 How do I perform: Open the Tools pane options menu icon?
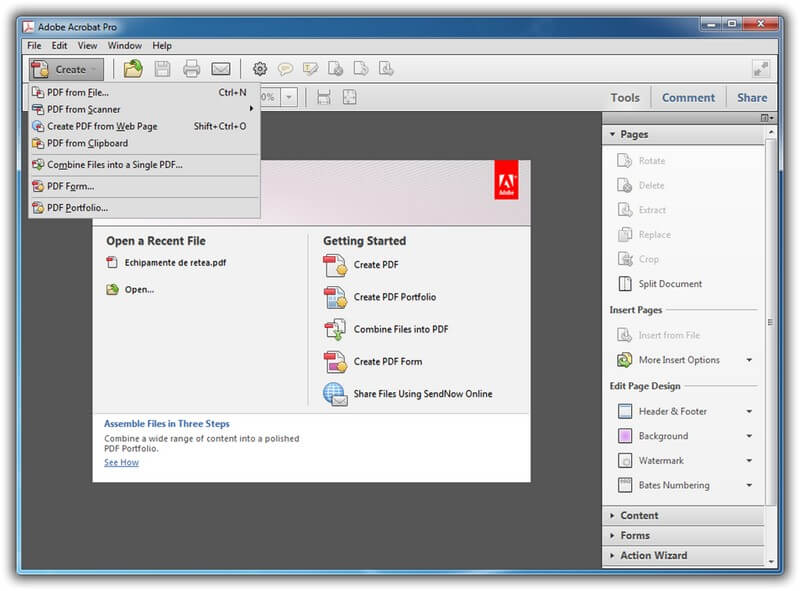point(767,118)
